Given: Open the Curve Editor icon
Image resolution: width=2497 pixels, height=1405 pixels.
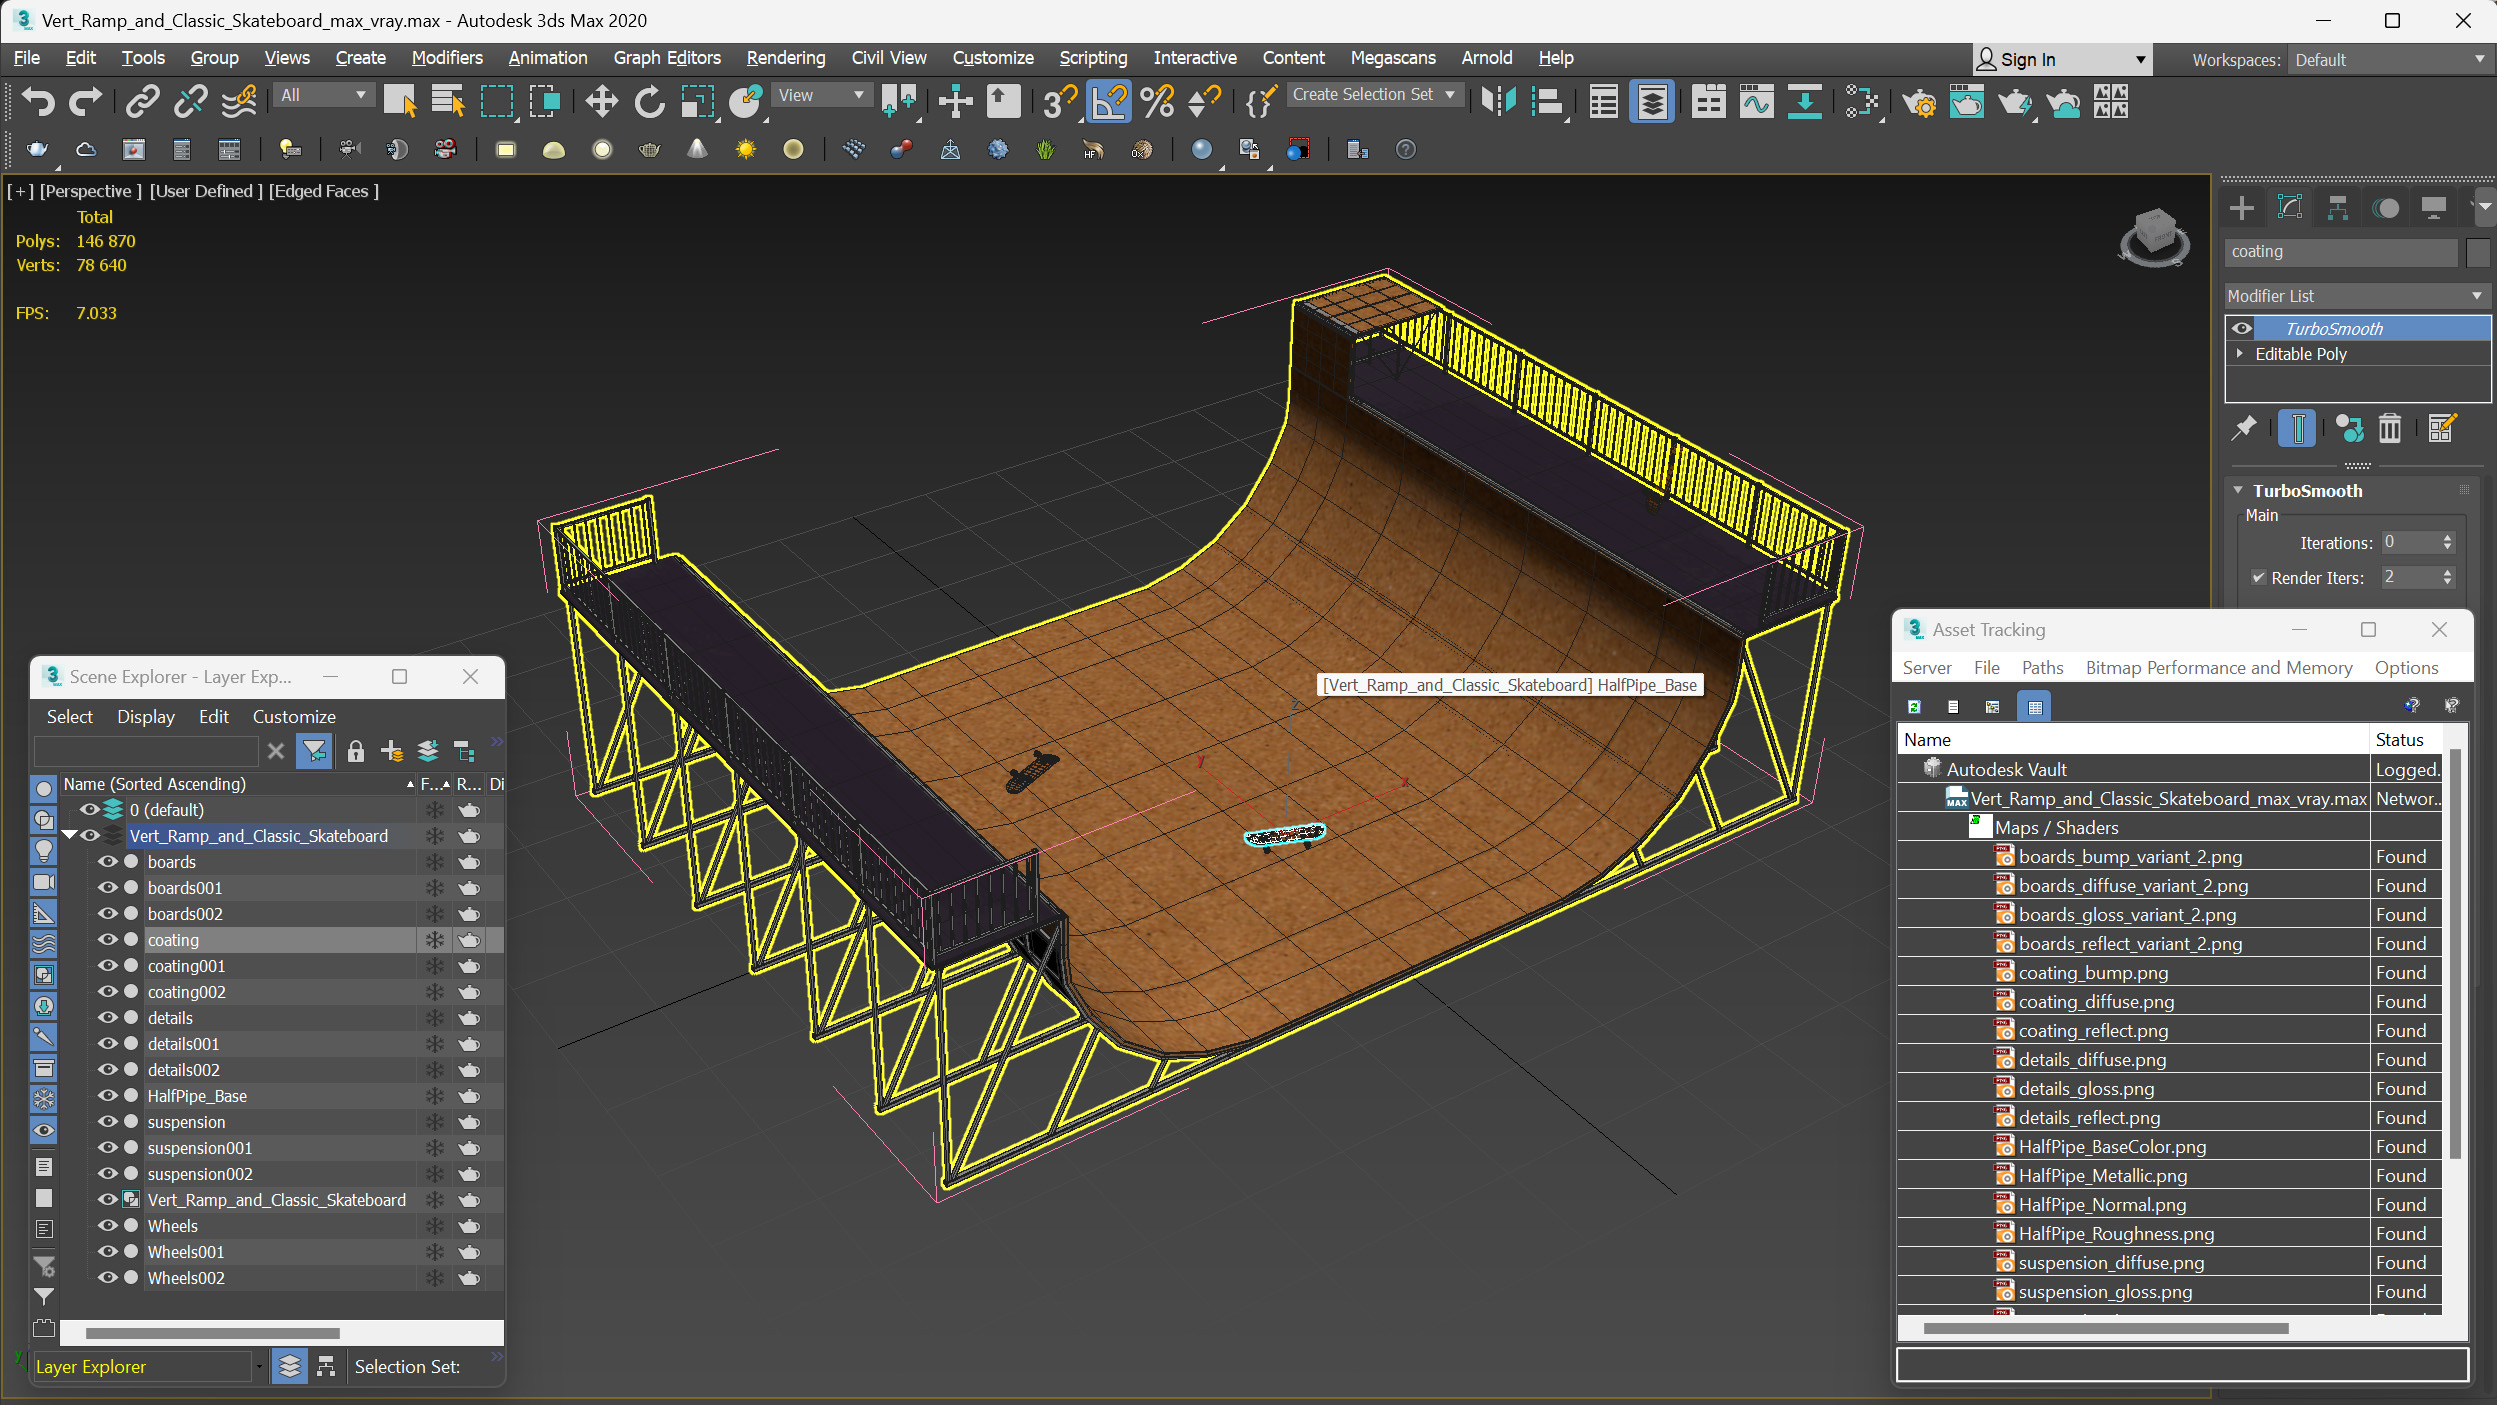Looking at the screenshot, I should (x=1756, y=101).
